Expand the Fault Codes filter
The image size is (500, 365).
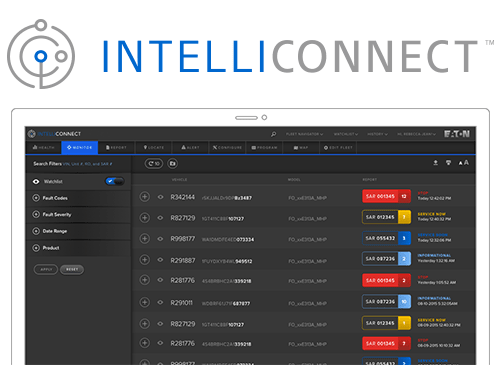[36, 198]
